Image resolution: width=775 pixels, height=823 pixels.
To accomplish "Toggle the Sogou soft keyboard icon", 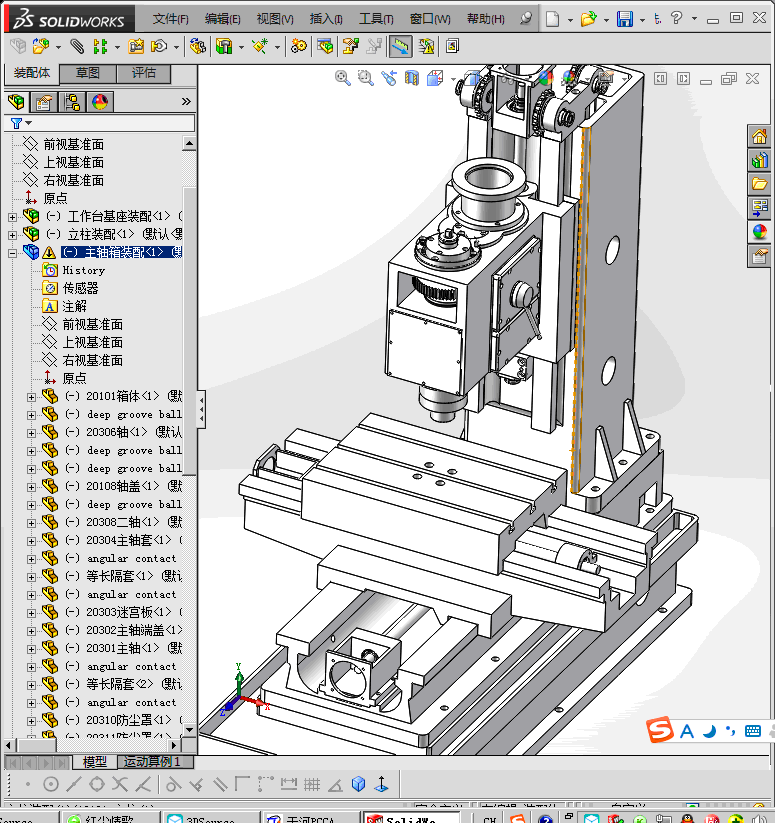I will coord(752,731).
